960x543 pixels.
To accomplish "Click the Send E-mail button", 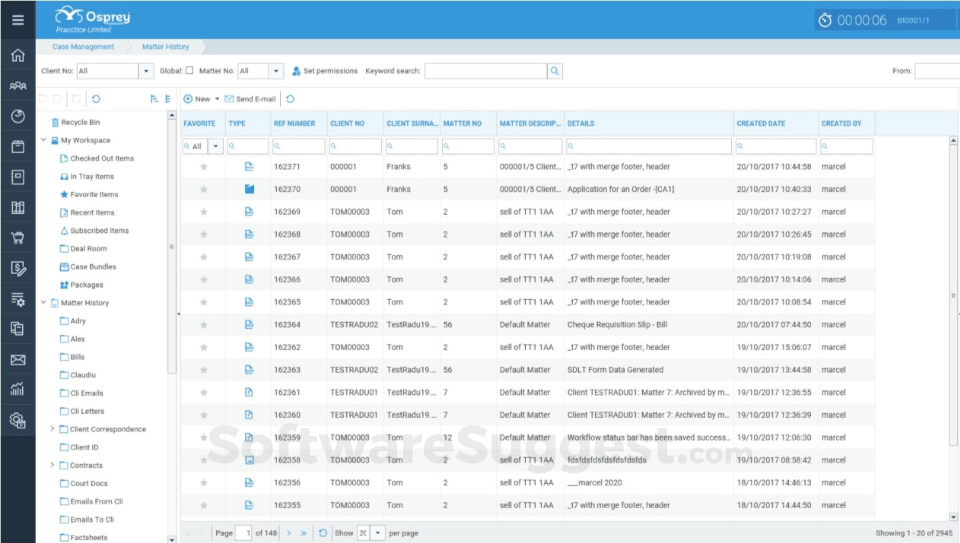I will pos(249,99).
